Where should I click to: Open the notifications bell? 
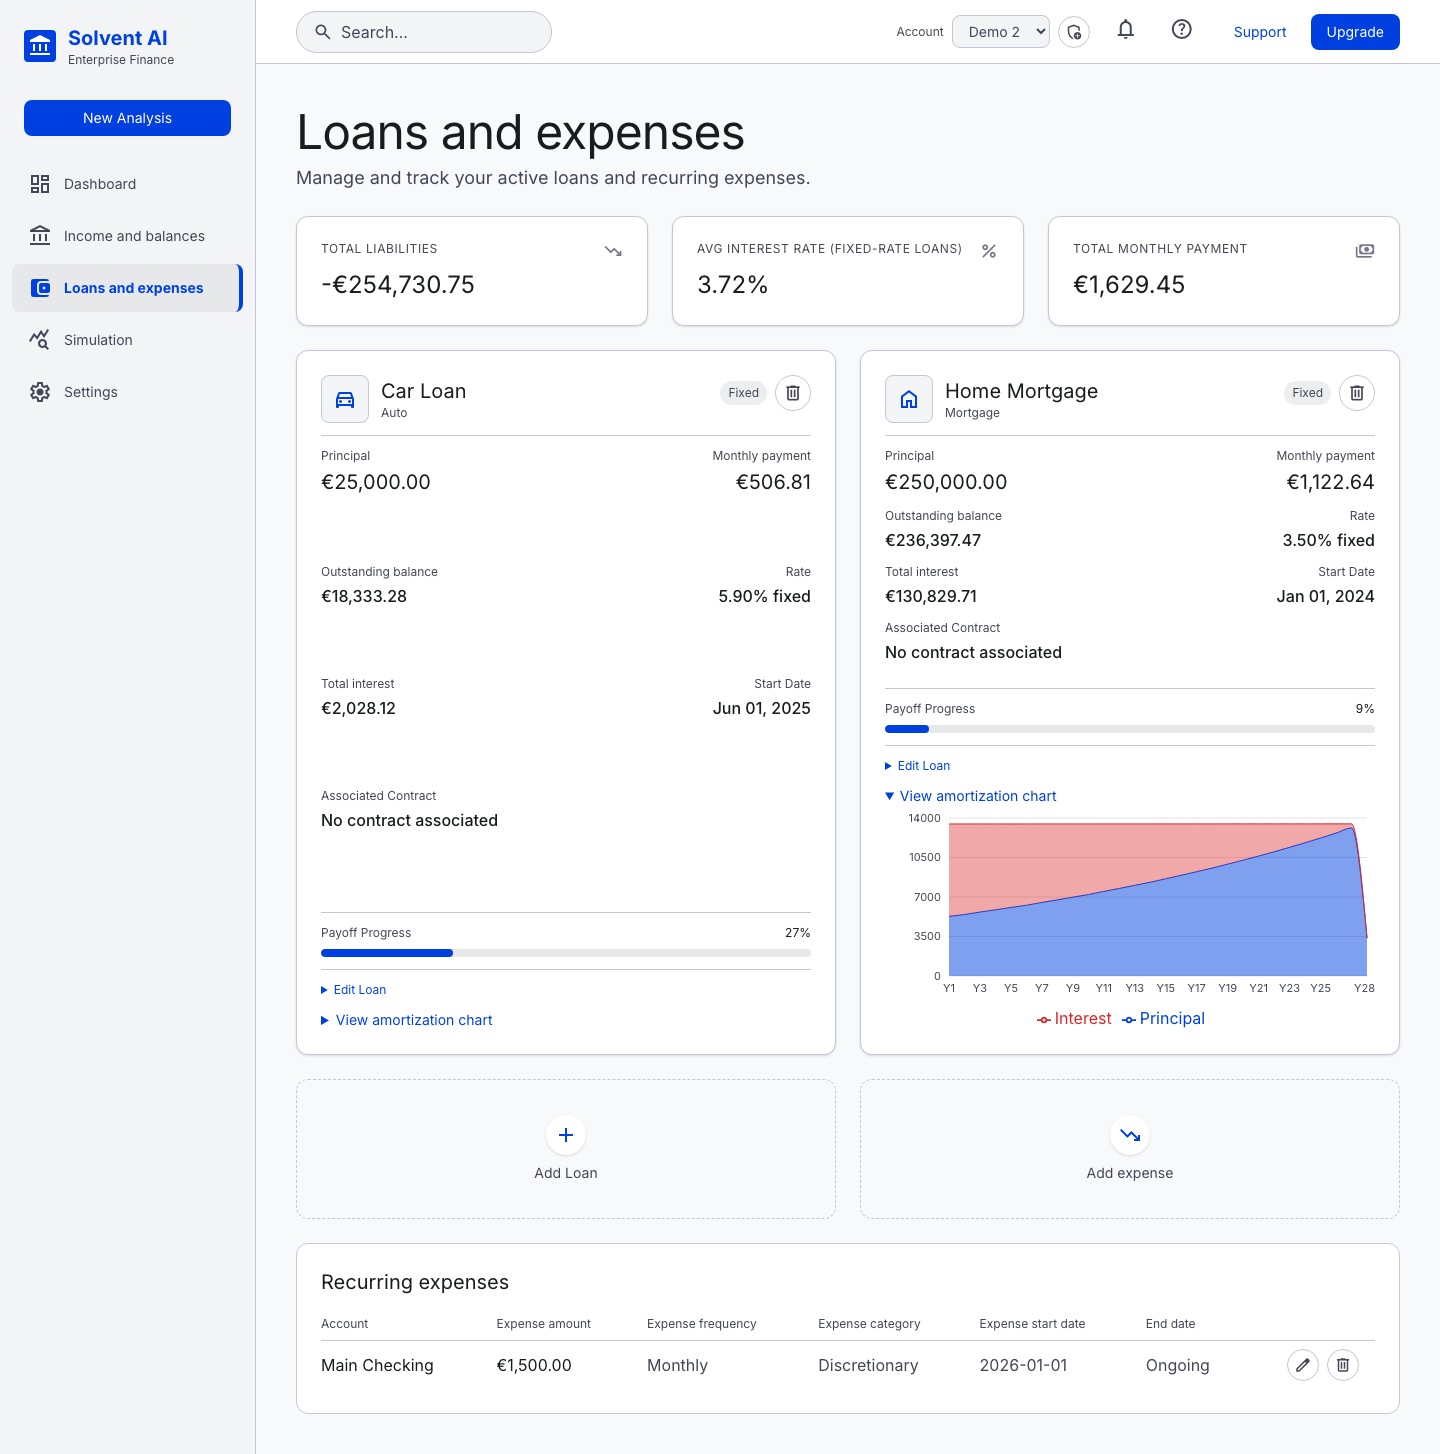[1126, 30]
